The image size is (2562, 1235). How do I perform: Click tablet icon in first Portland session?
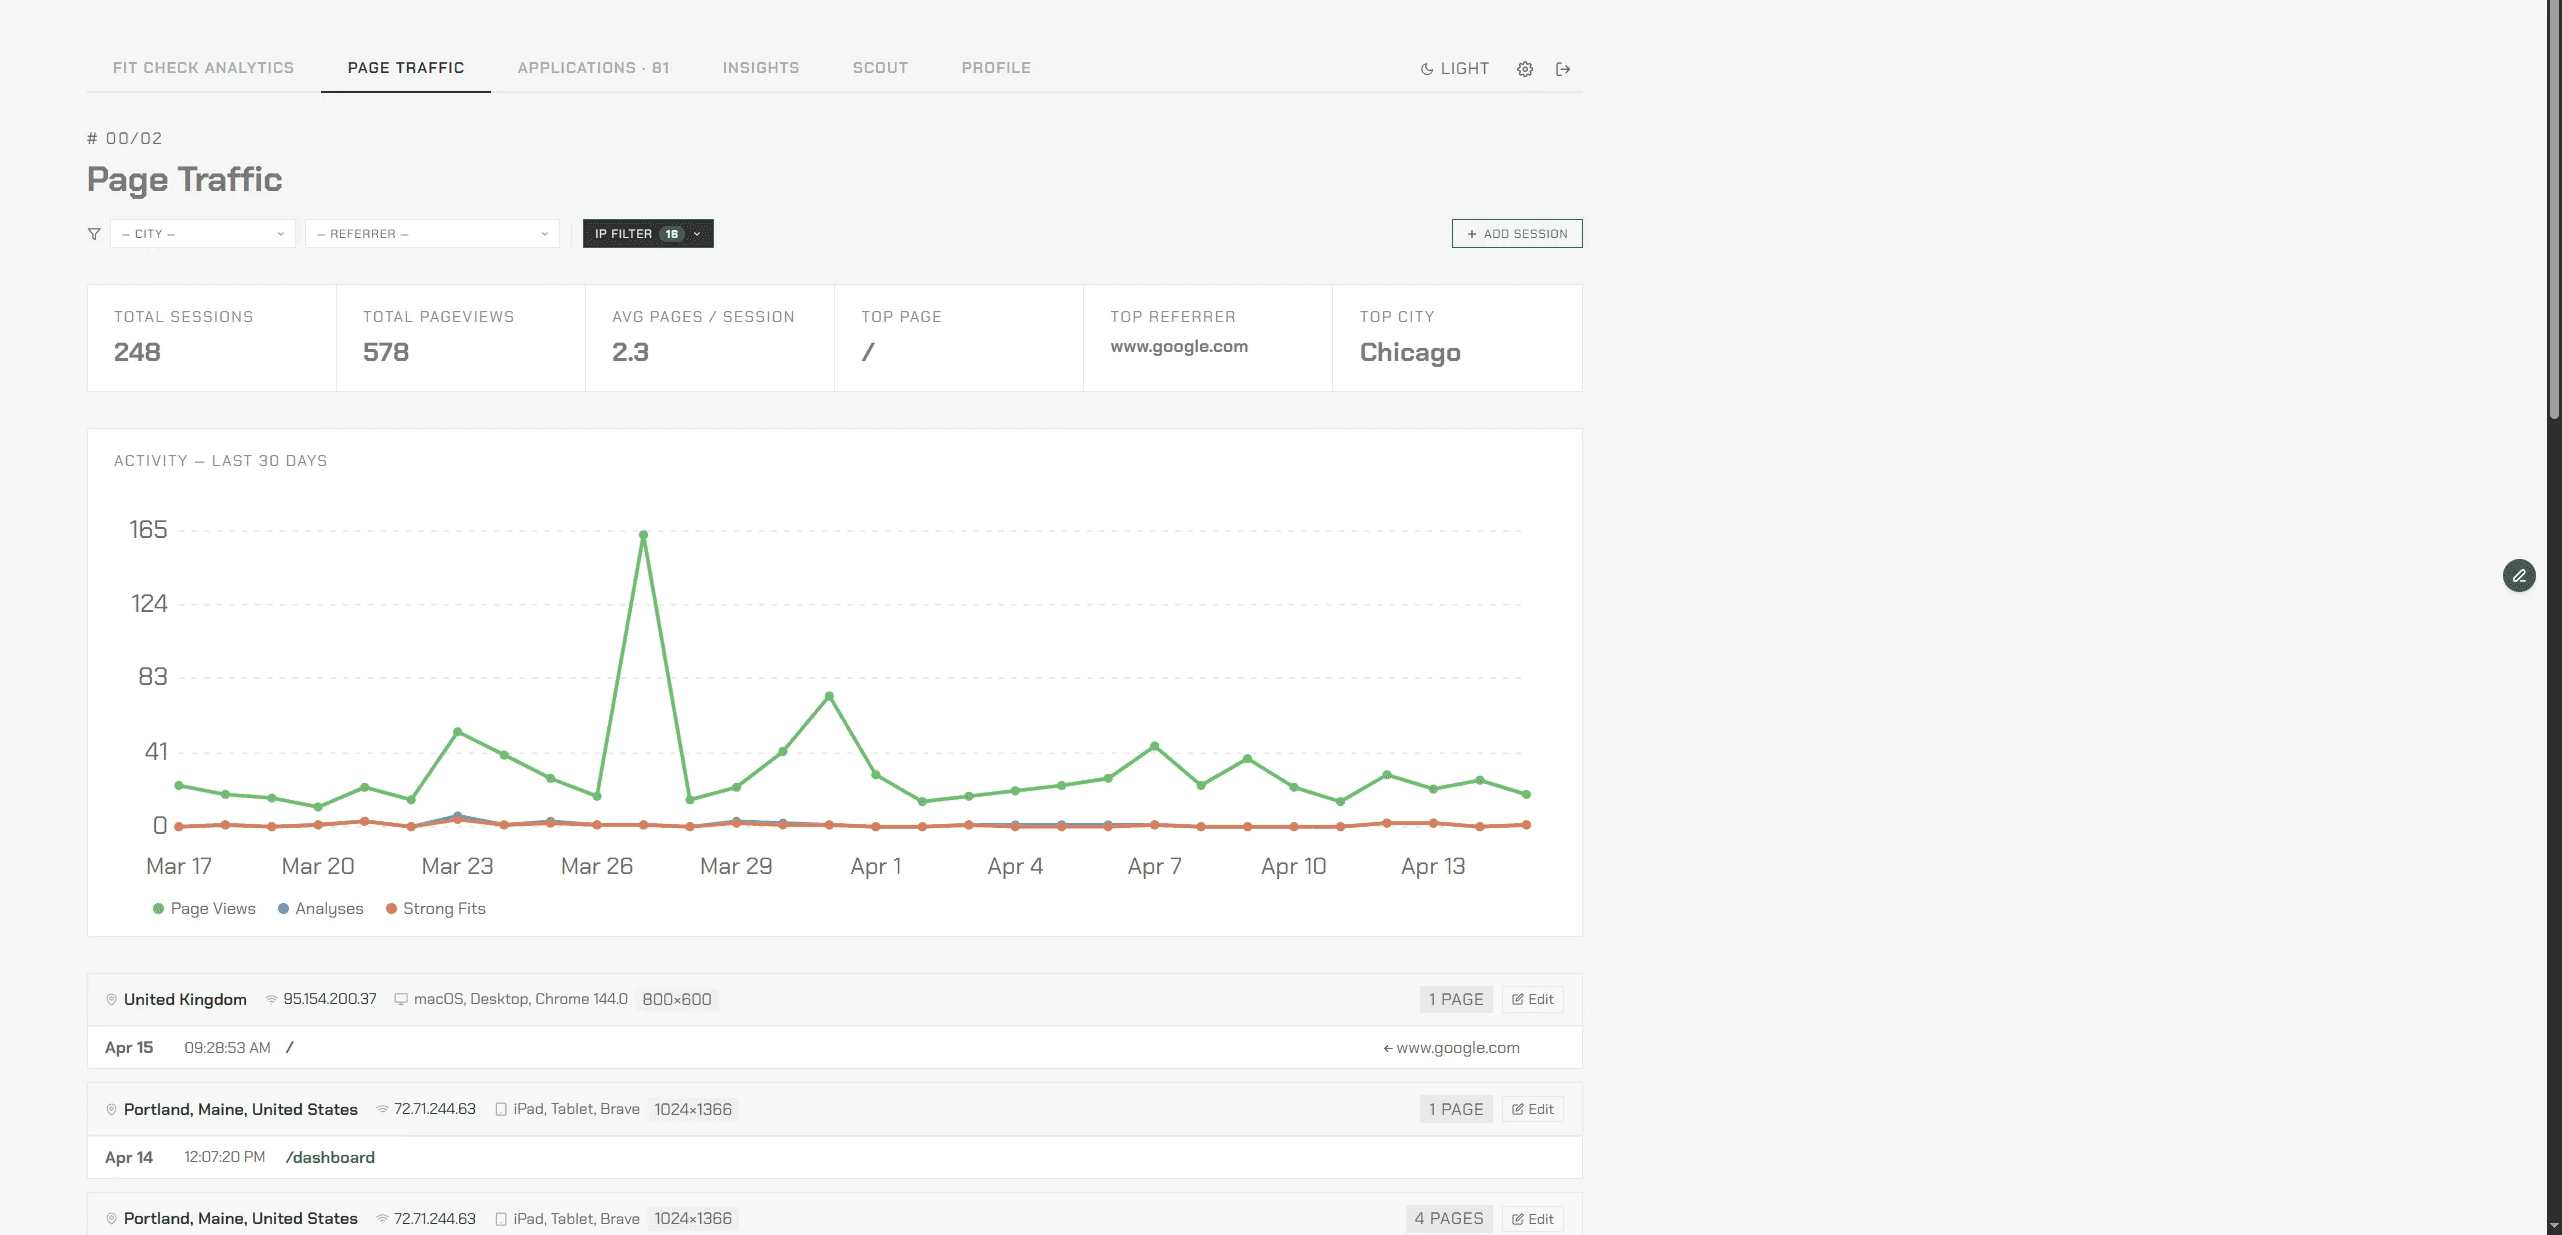point(501,1109)
